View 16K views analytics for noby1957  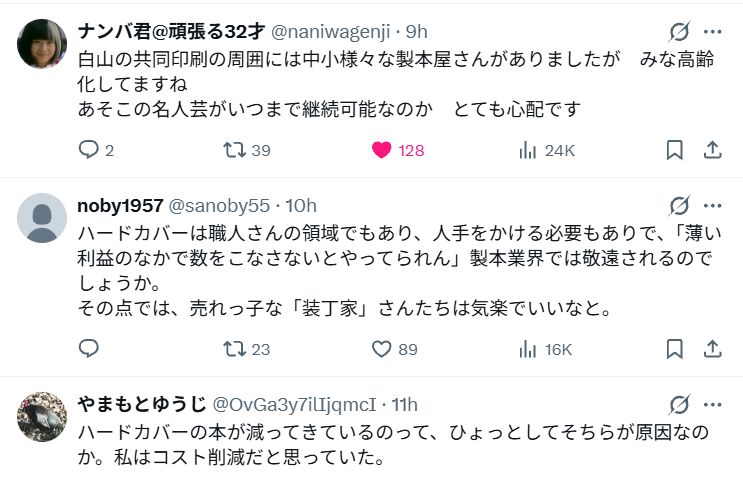527,349
